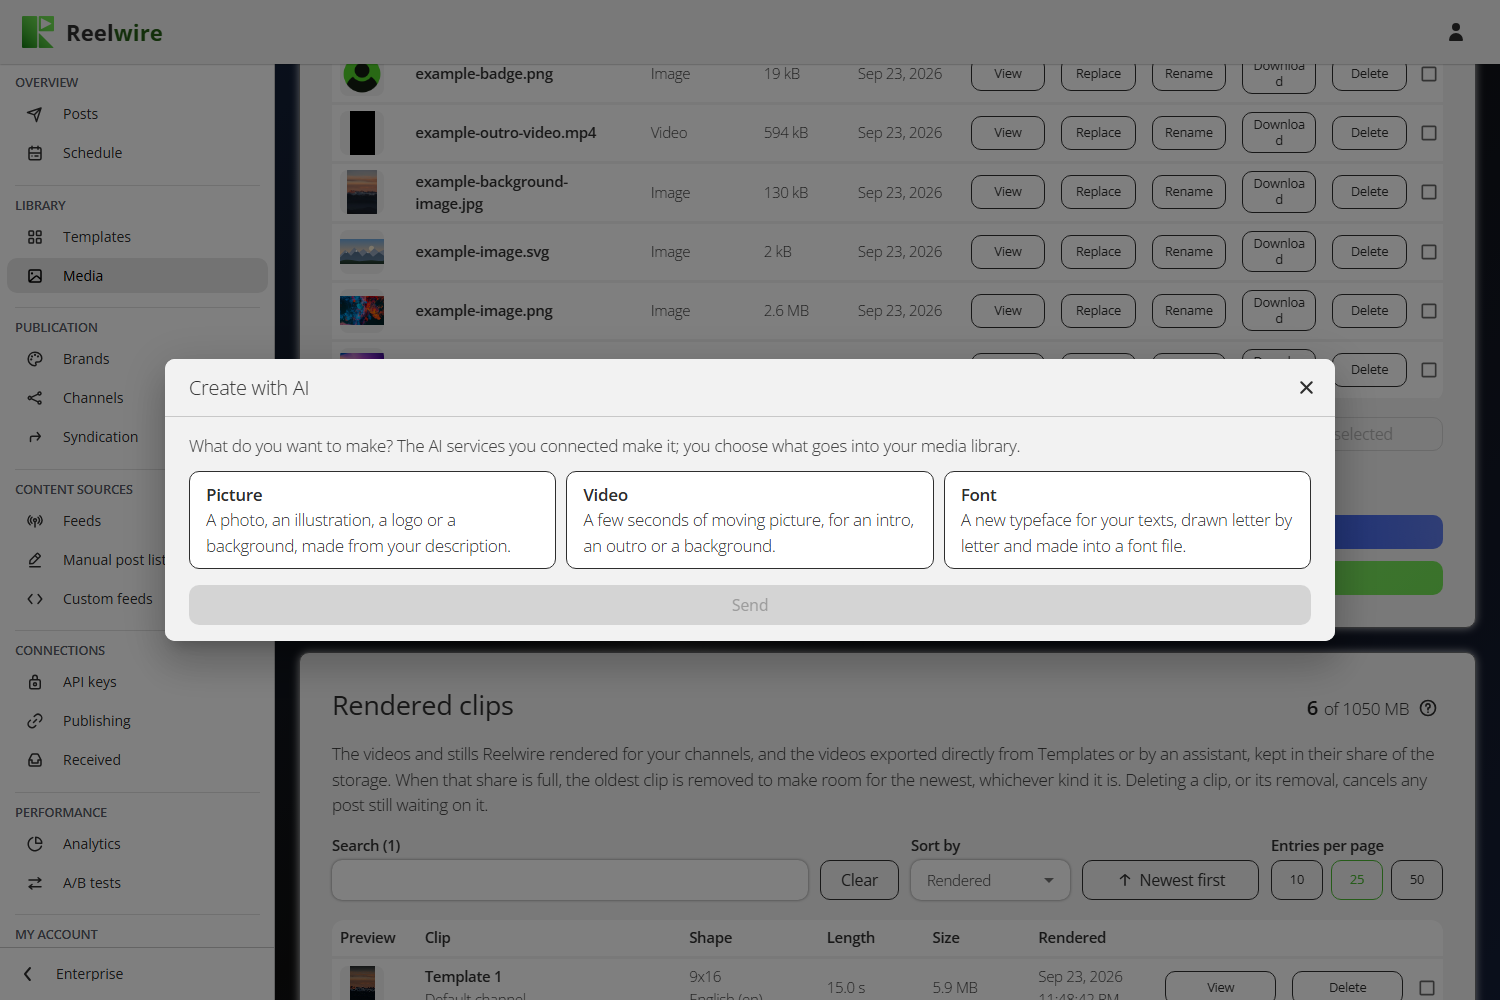1500x1000 pixels.
Task: Click the example-outro-video.mp4 file name
Action: coord(506,133)
